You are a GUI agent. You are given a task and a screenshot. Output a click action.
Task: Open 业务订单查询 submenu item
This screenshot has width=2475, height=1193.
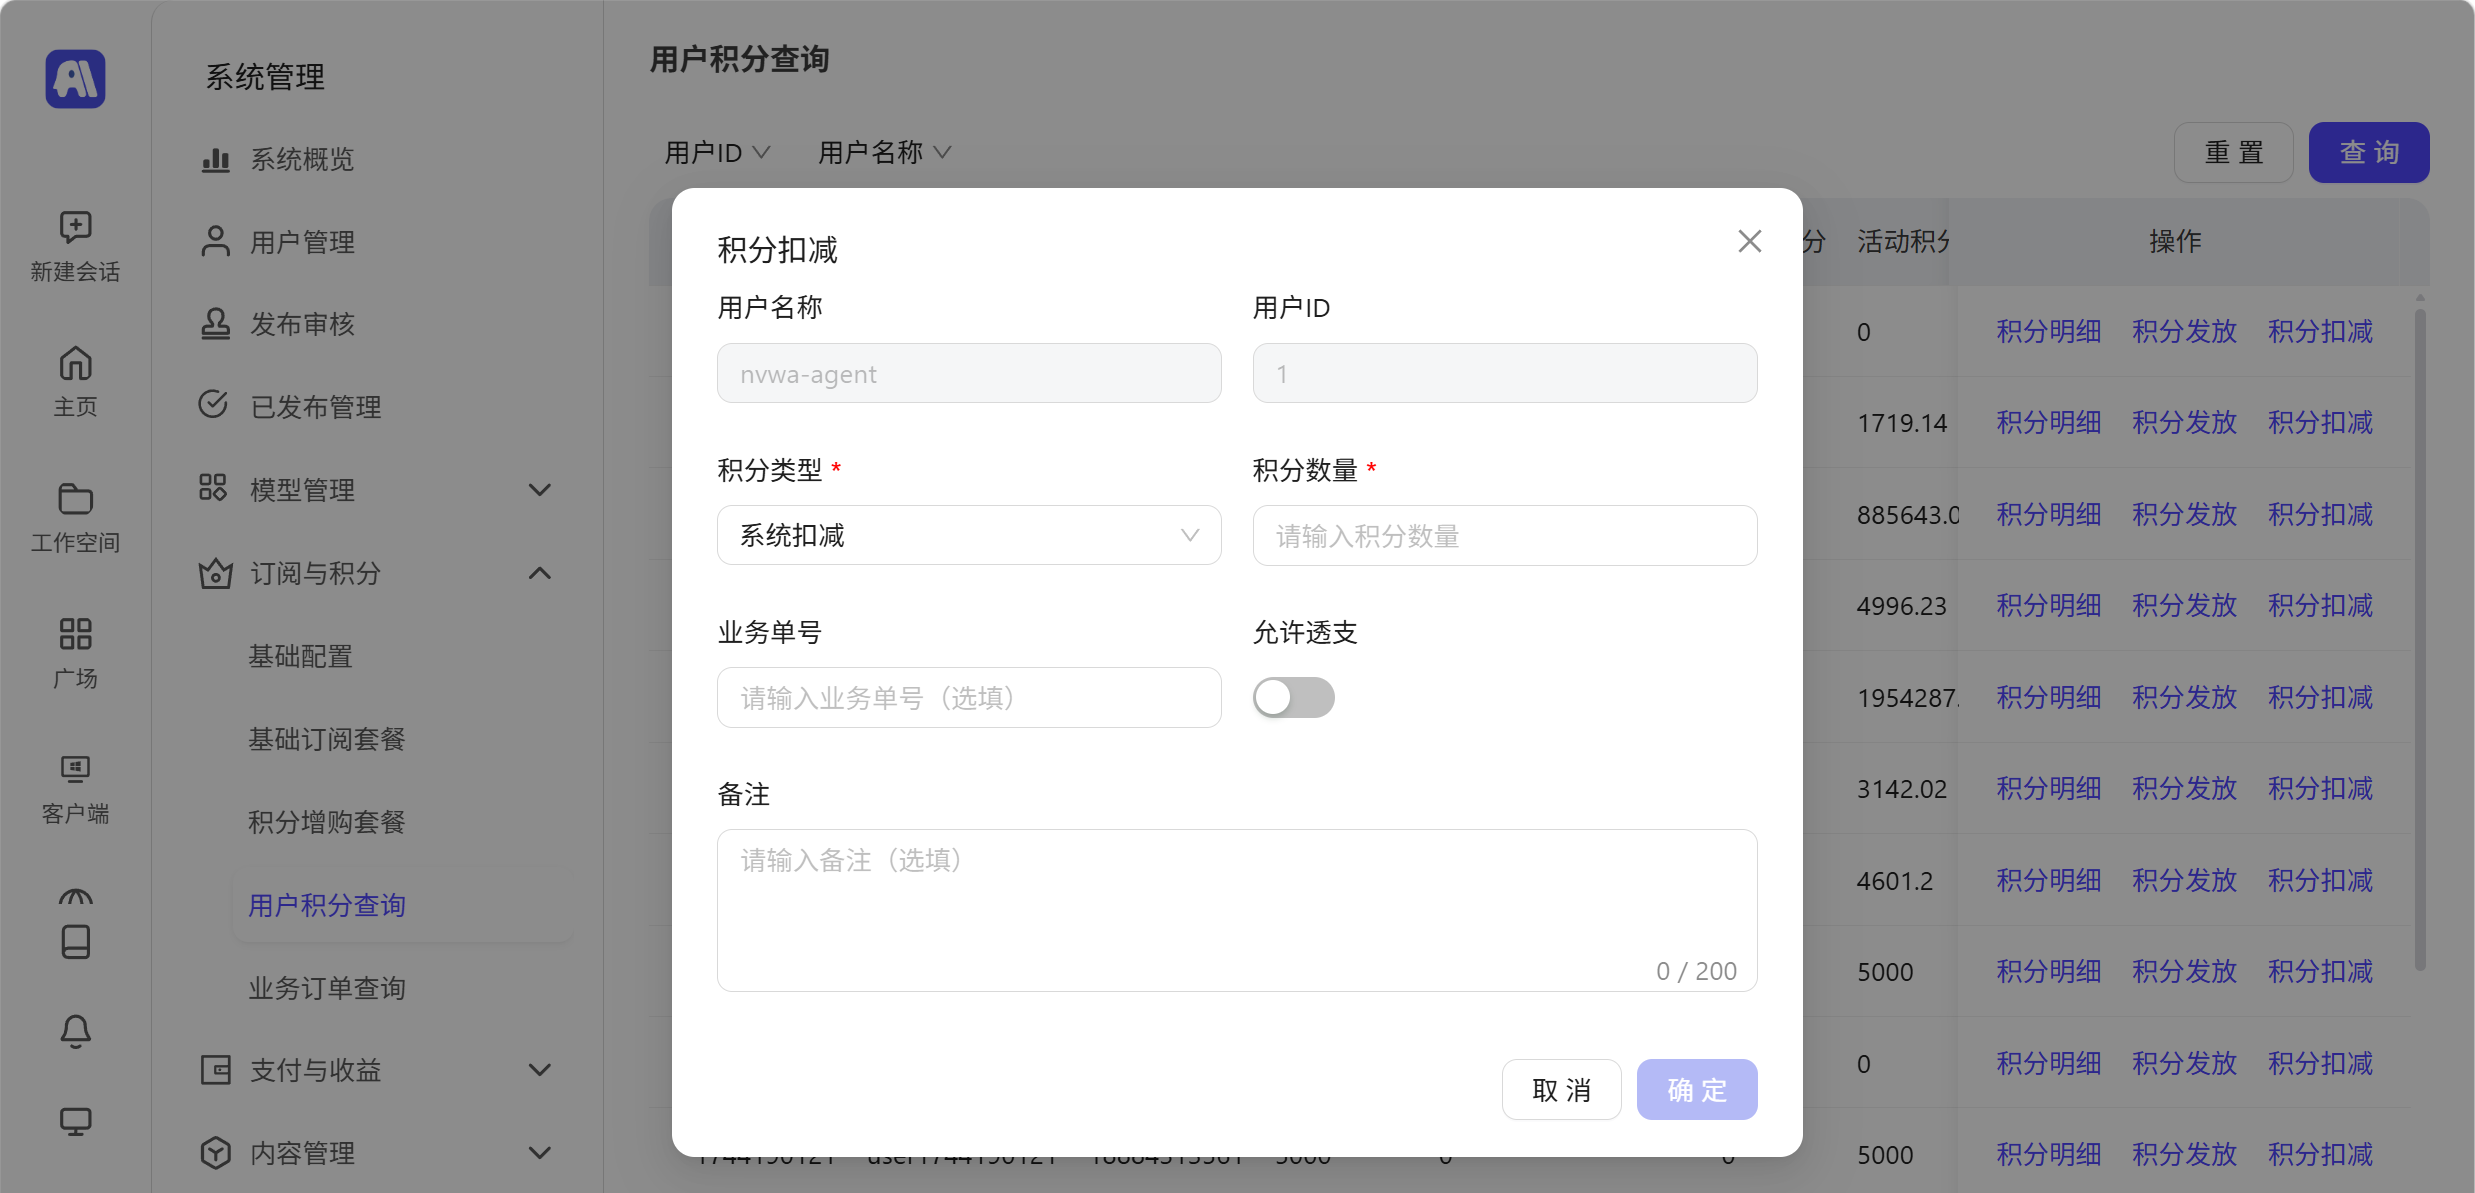click(327, 988)
